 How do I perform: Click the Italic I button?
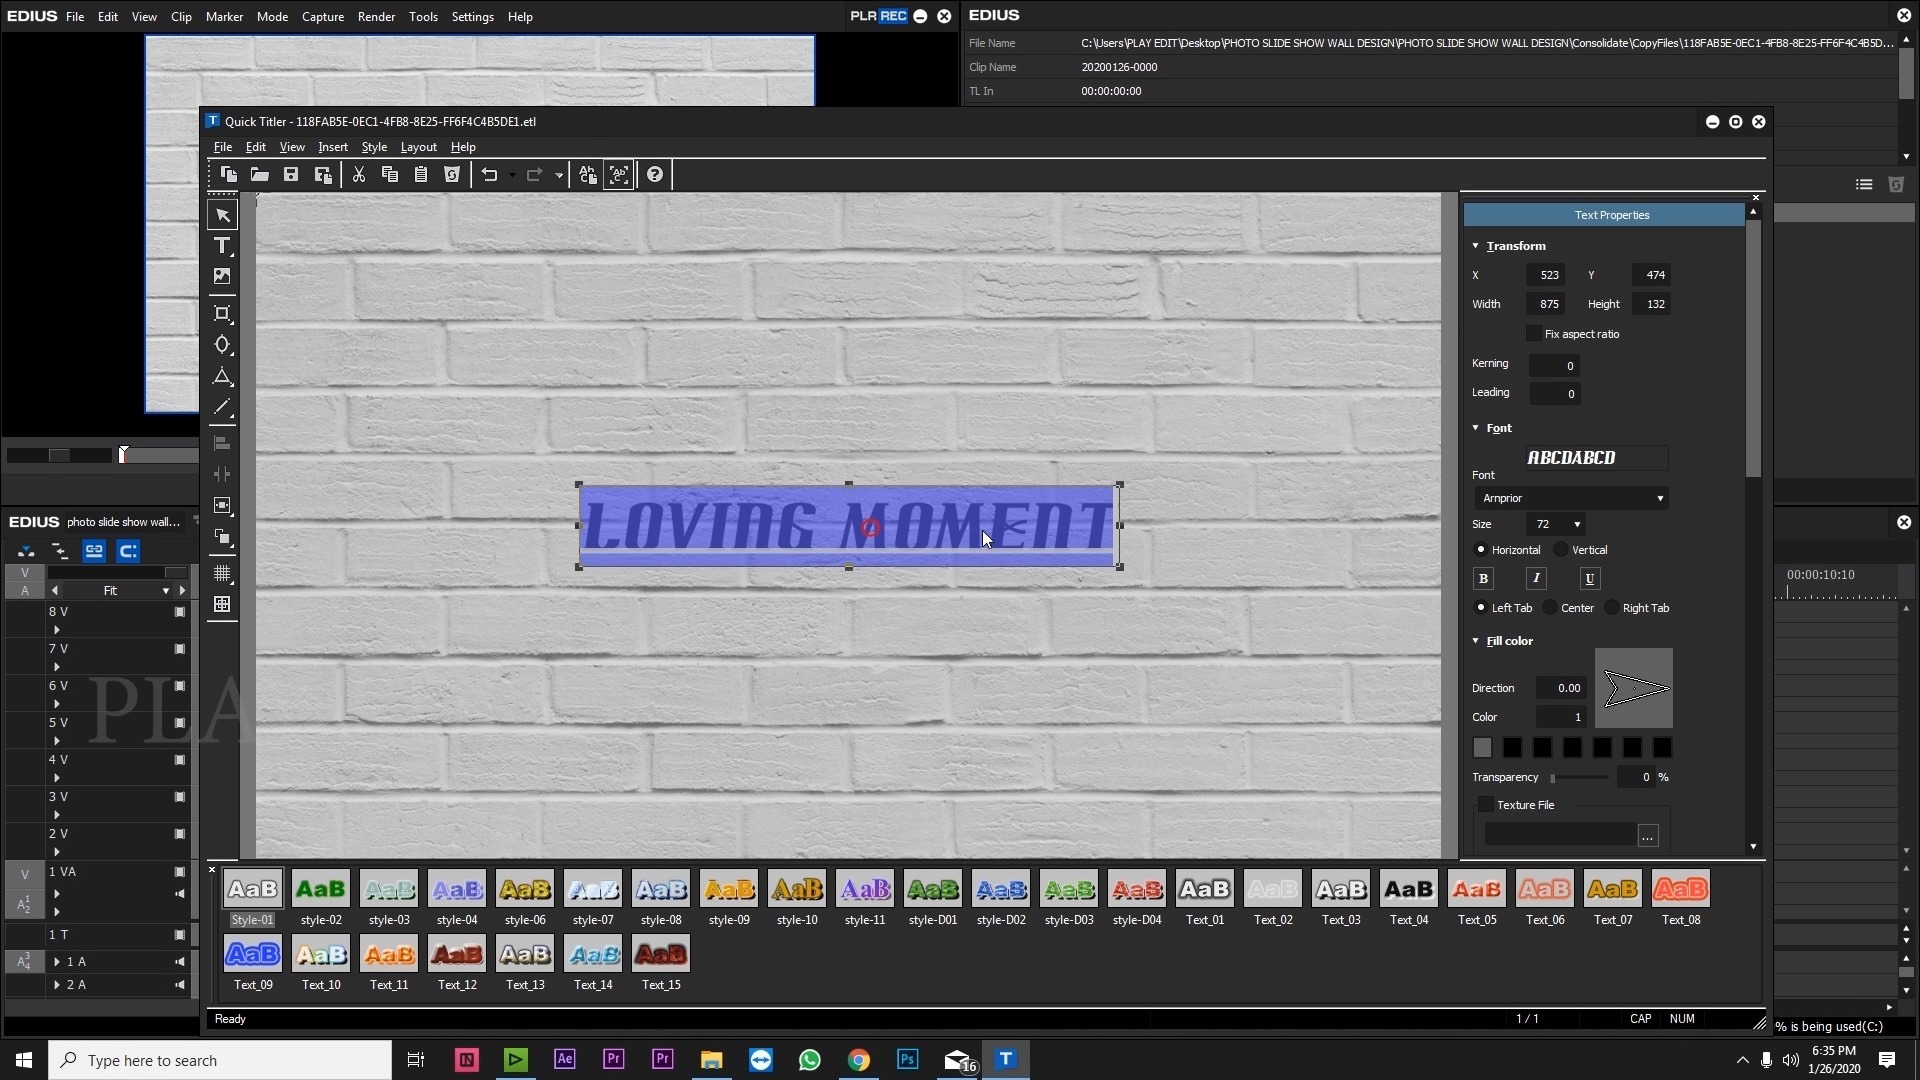click(x=1537, y=579)
